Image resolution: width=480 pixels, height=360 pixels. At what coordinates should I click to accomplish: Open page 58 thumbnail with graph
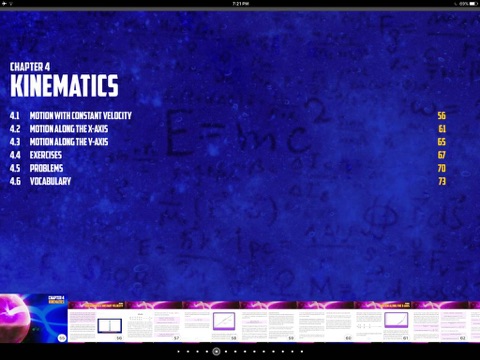tap(211, 322)
